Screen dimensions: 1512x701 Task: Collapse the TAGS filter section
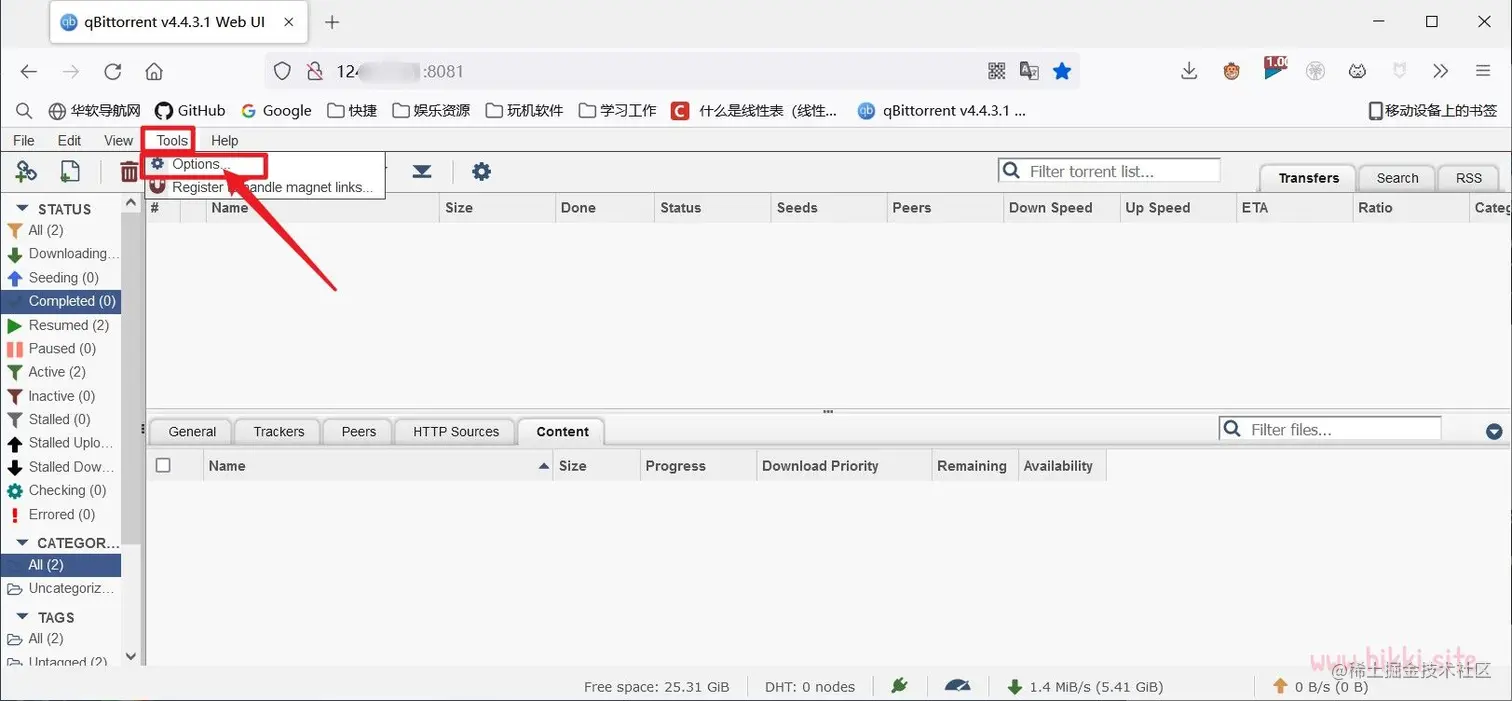[x=22, y=617]
